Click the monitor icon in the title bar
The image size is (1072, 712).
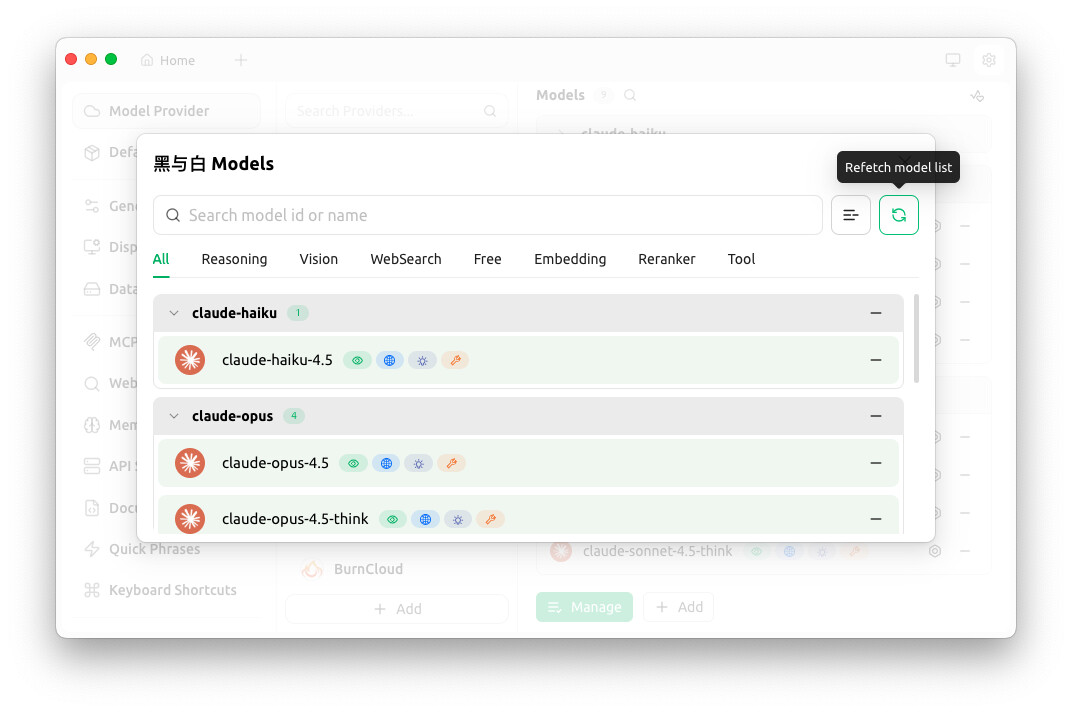click(953, 60)
